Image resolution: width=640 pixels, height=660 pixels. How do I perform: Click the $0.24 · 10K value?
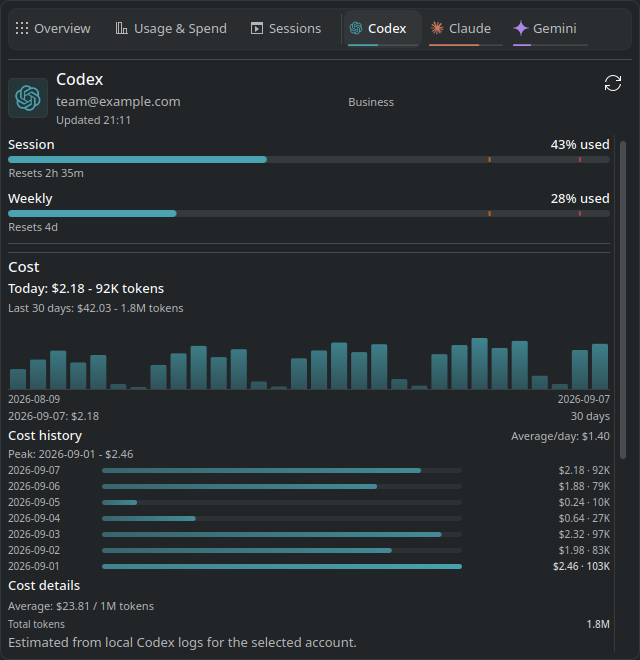584,502
